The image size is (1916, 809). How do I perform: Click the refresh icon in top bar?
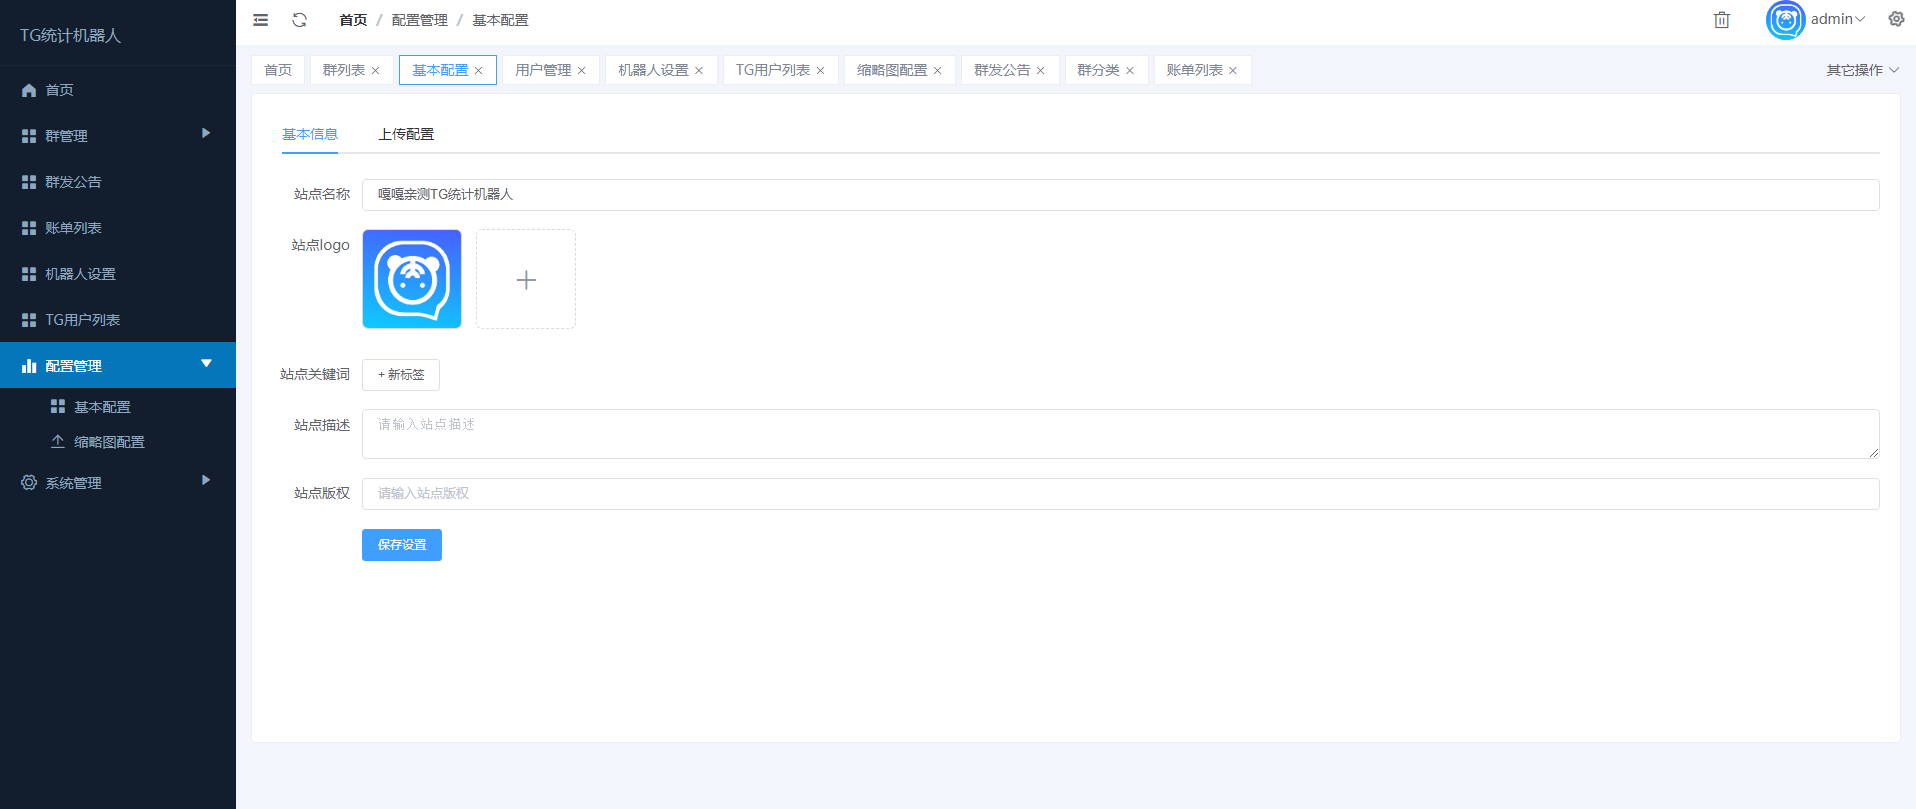coord(299,20)
